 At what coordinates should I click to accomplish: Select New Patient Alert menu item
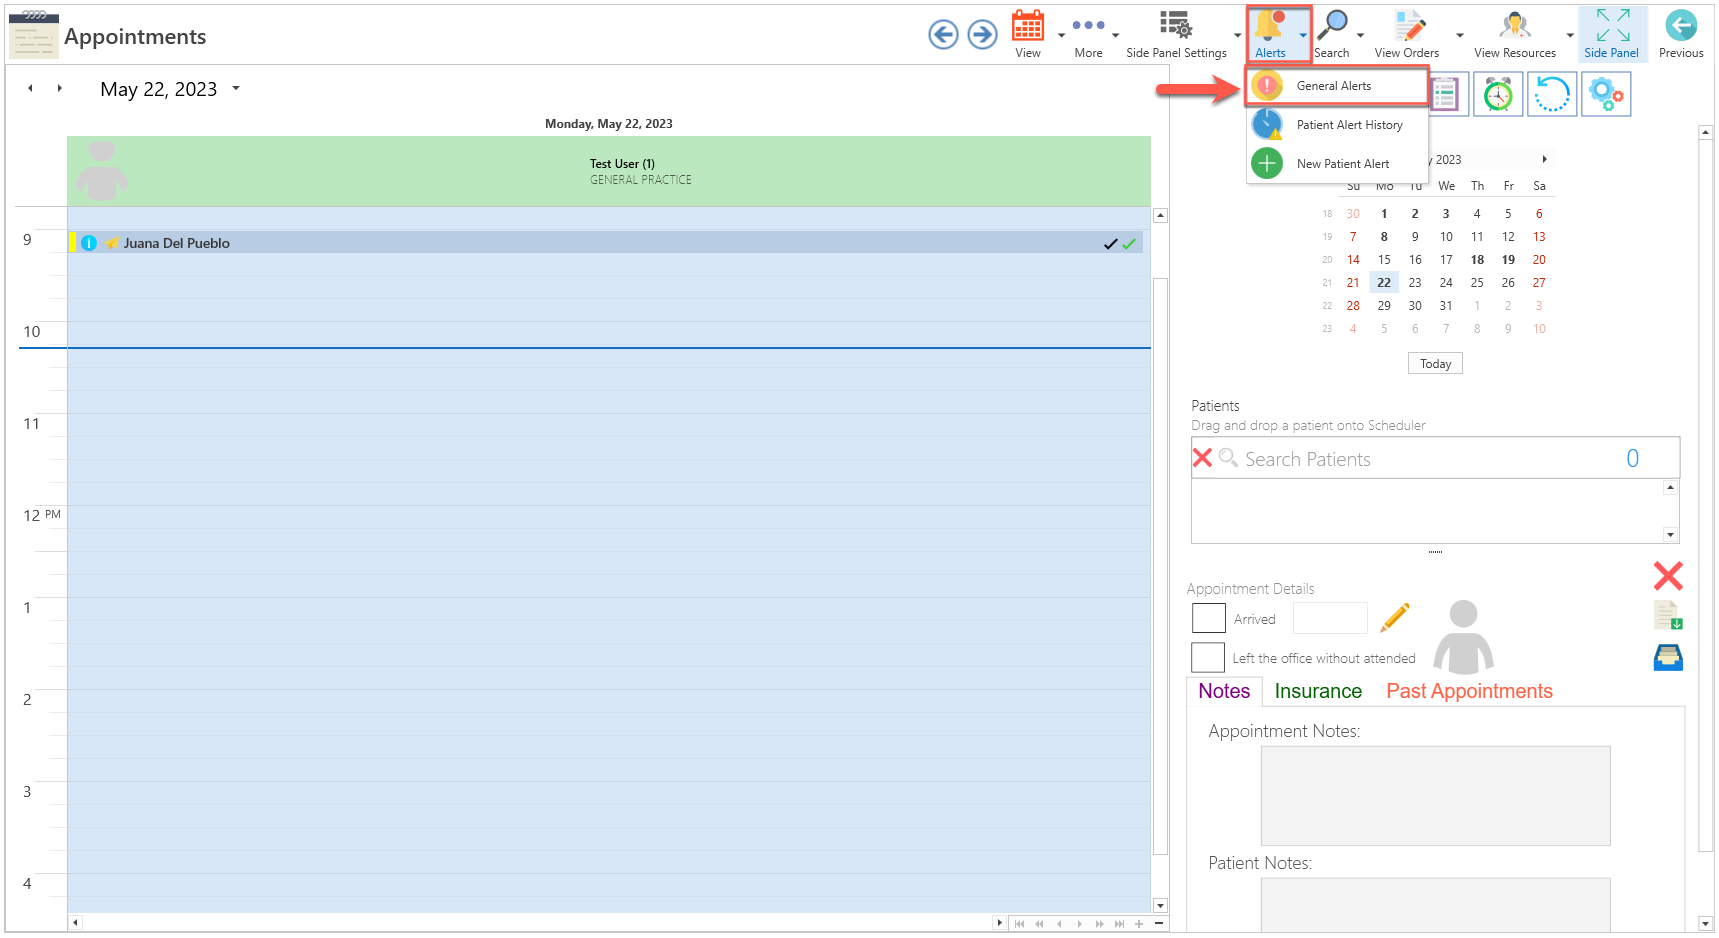click(x=1337, y=164)
